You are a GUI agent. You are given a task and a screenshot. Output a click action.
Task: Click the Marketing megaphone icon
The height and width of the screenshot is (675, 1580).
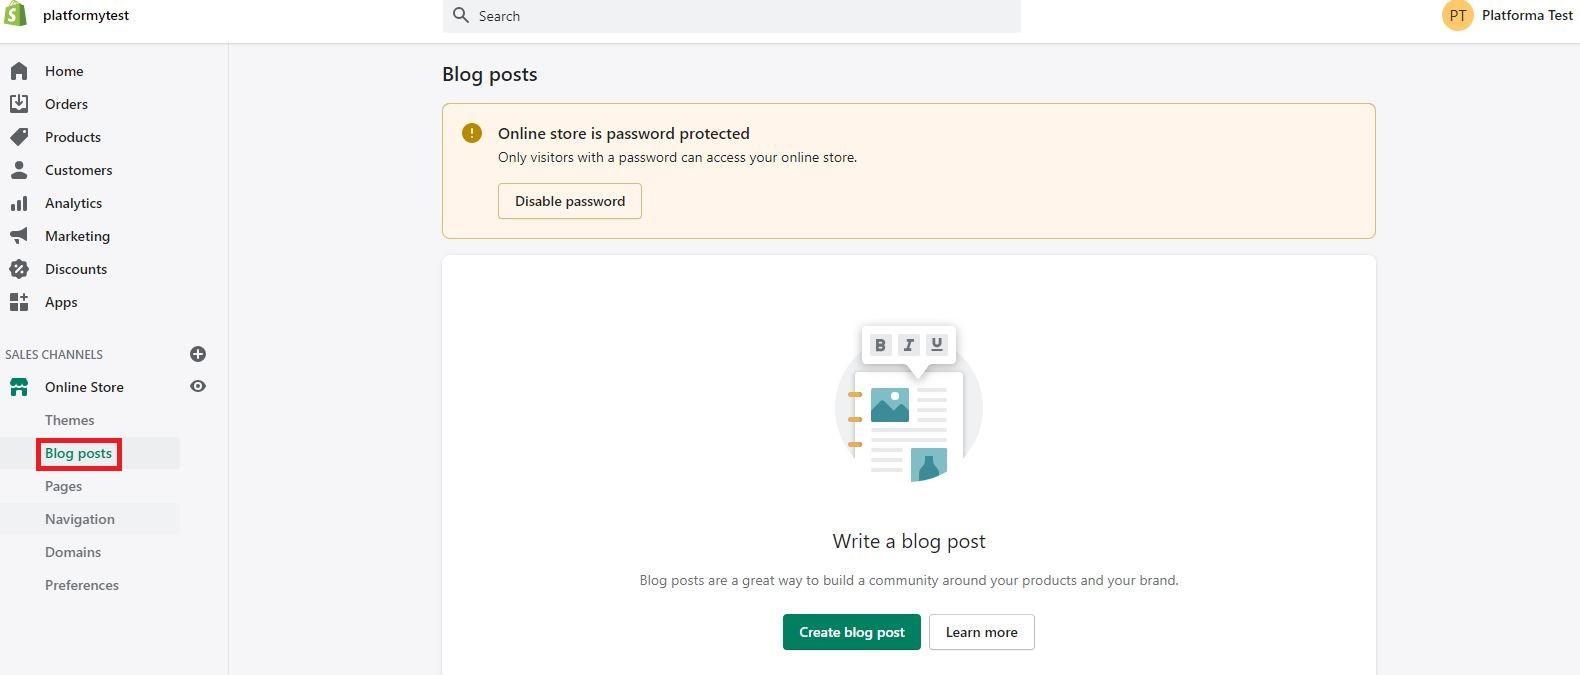19,236
